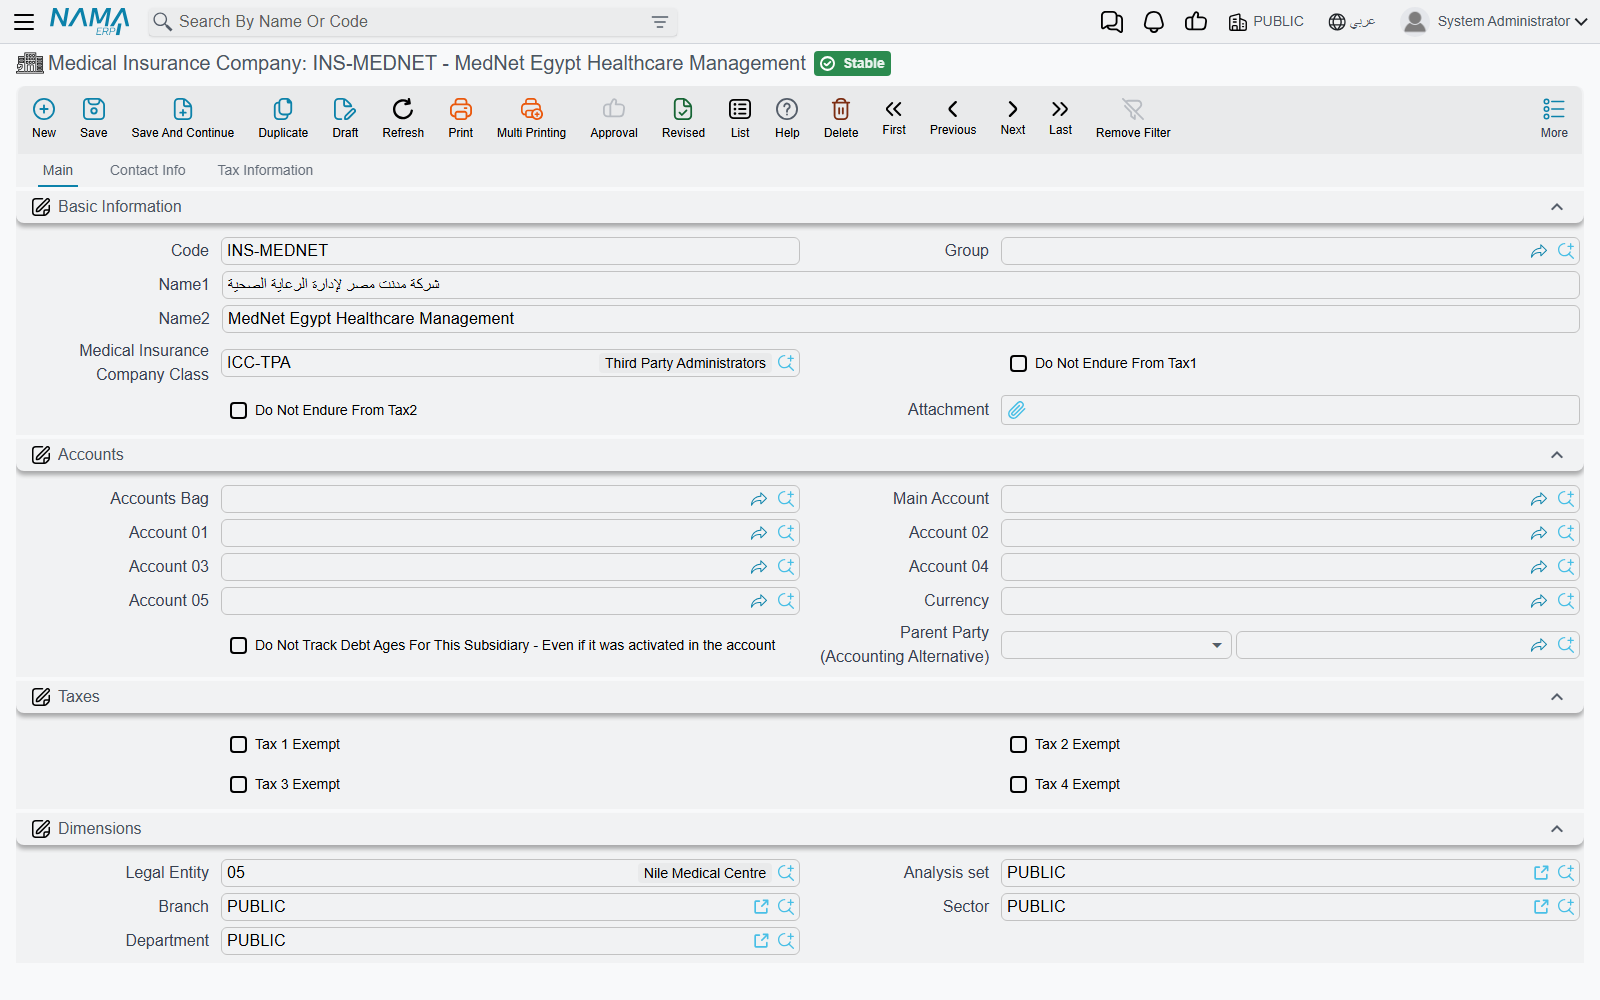Click go-to arrow for Account 01

tap(759, 533)
